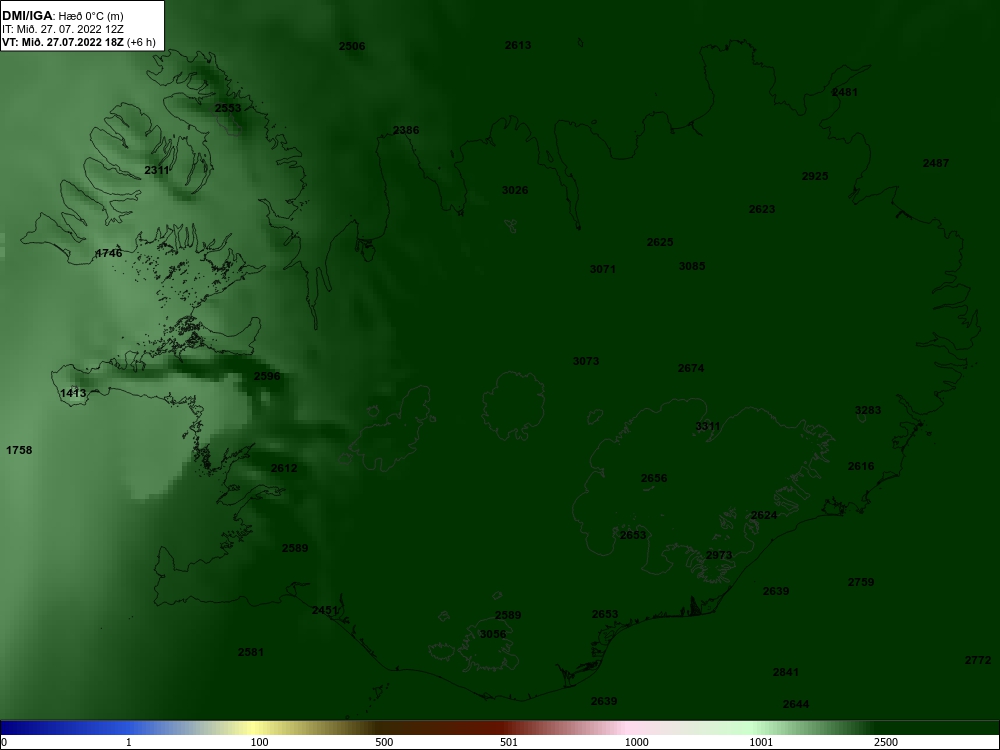Click the 2596 map label
Viewport: 1000px width, 750px height.
coord(267,376)
